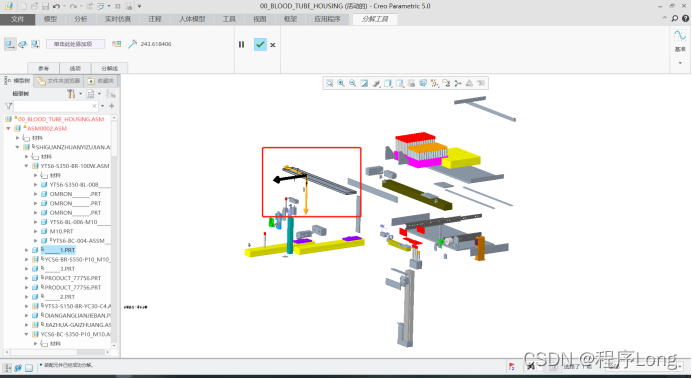Image resolution: width=692 pixels, height=379 pixels.
Task: Toggle datum display filters icon
Action: click(x=435, y=83)
